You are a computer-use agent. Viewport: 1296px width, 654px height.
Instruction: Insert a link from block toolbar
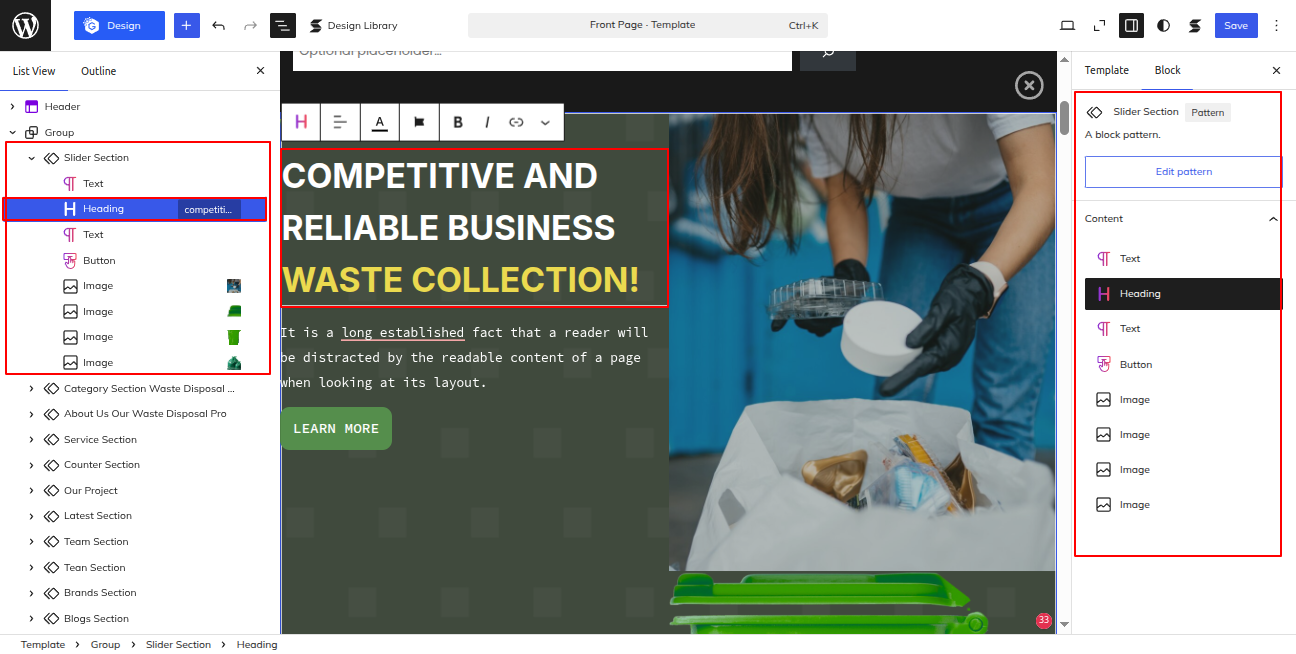tap(516, 122)
